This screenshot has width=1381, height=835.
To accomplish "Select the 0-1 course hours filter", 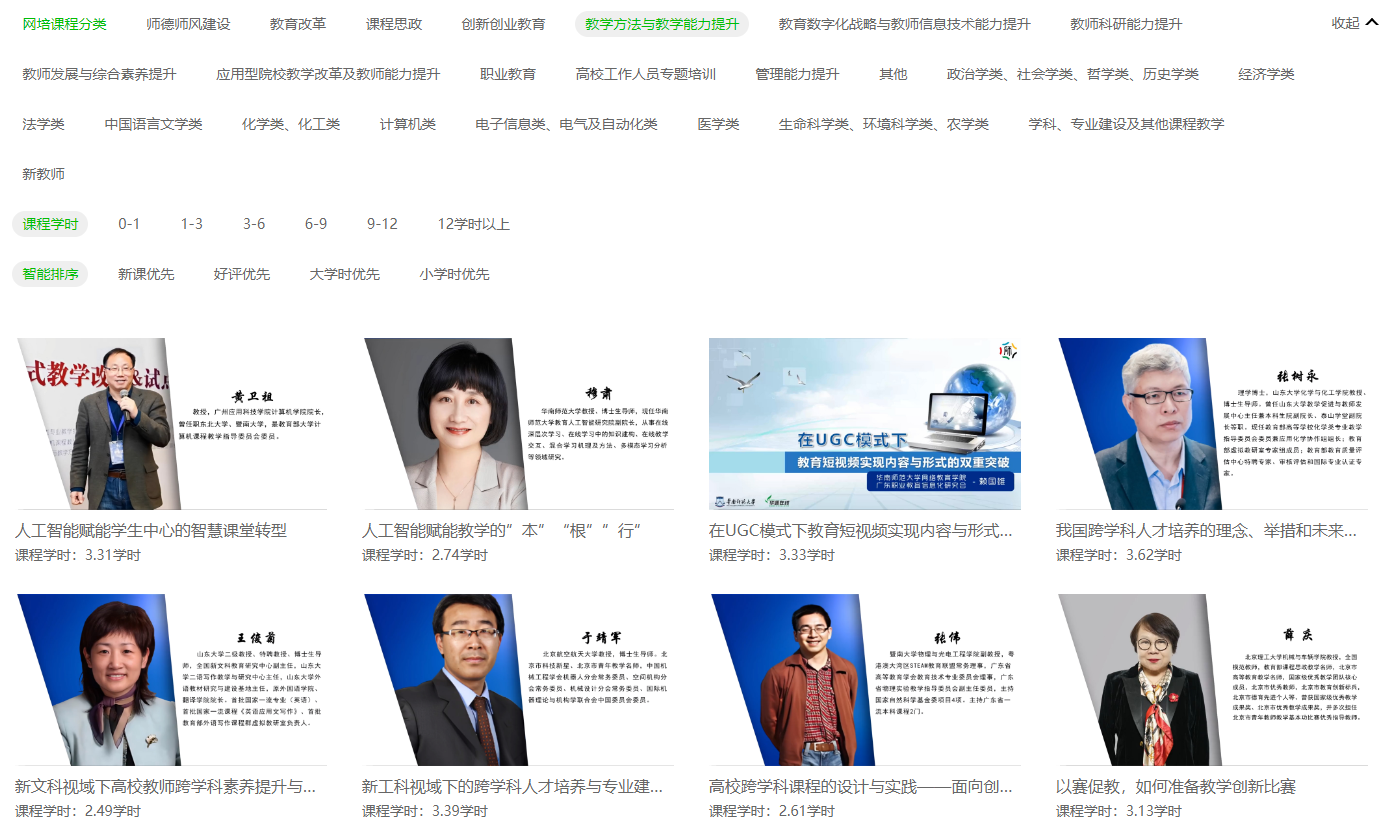I will coord(129,224).
